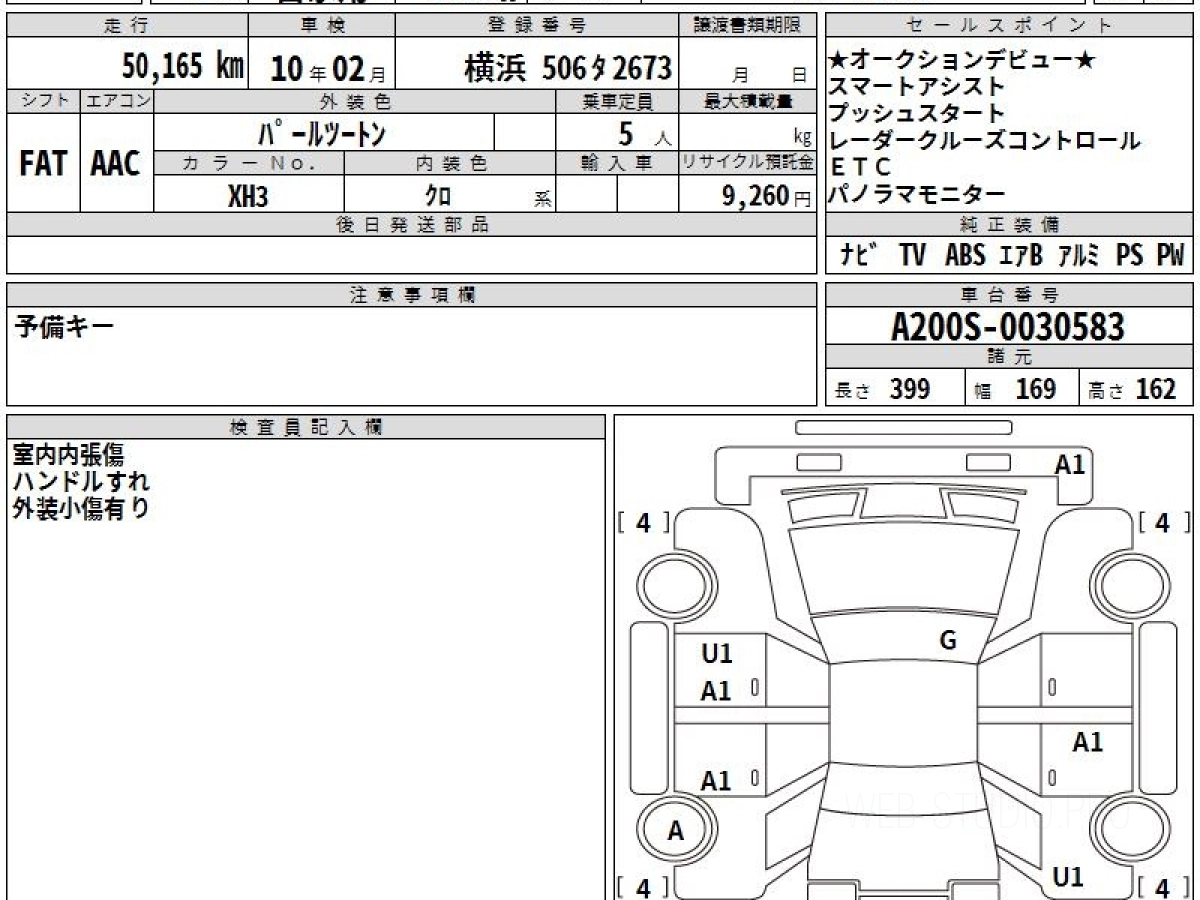Image resolution: width=1200 pixels, height=900 pixels.
Task: Click the circled A wheel mark
Action: pos(676,830)
